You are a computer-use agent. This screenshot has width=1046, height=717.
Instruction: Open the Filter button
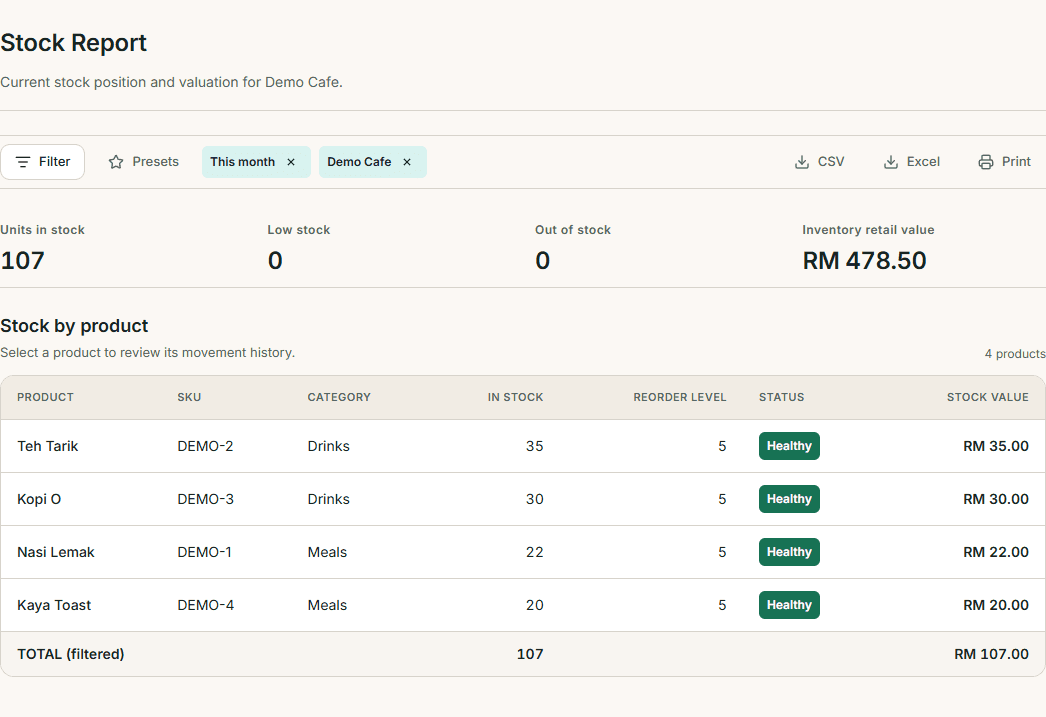43,162
